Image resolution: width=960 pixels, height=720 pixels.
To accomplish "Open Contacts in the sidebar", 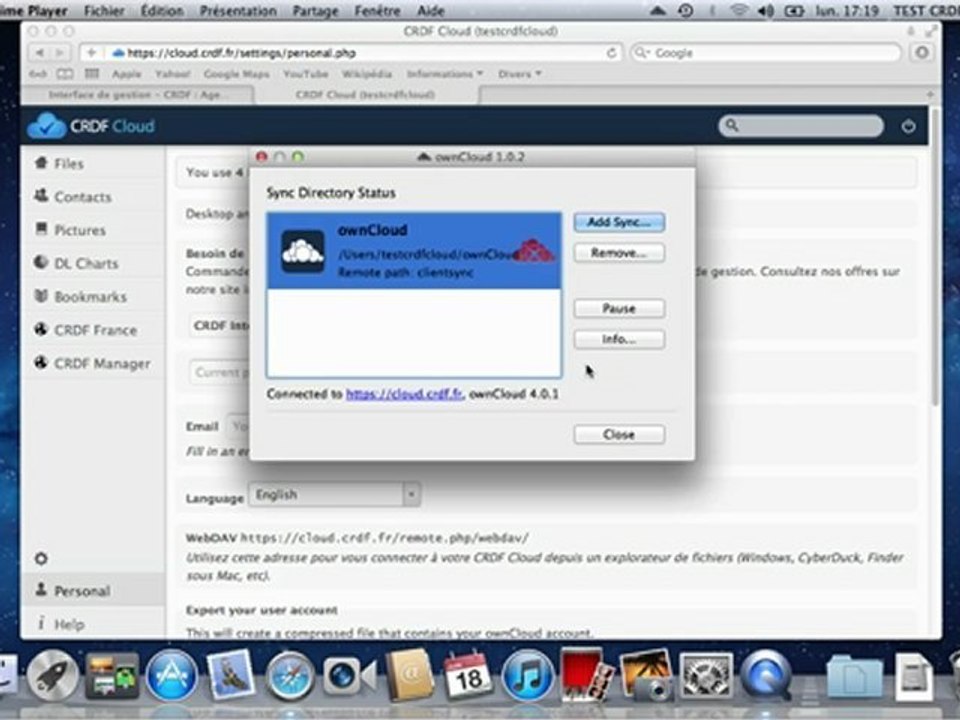I will click(x=73, y=197).
